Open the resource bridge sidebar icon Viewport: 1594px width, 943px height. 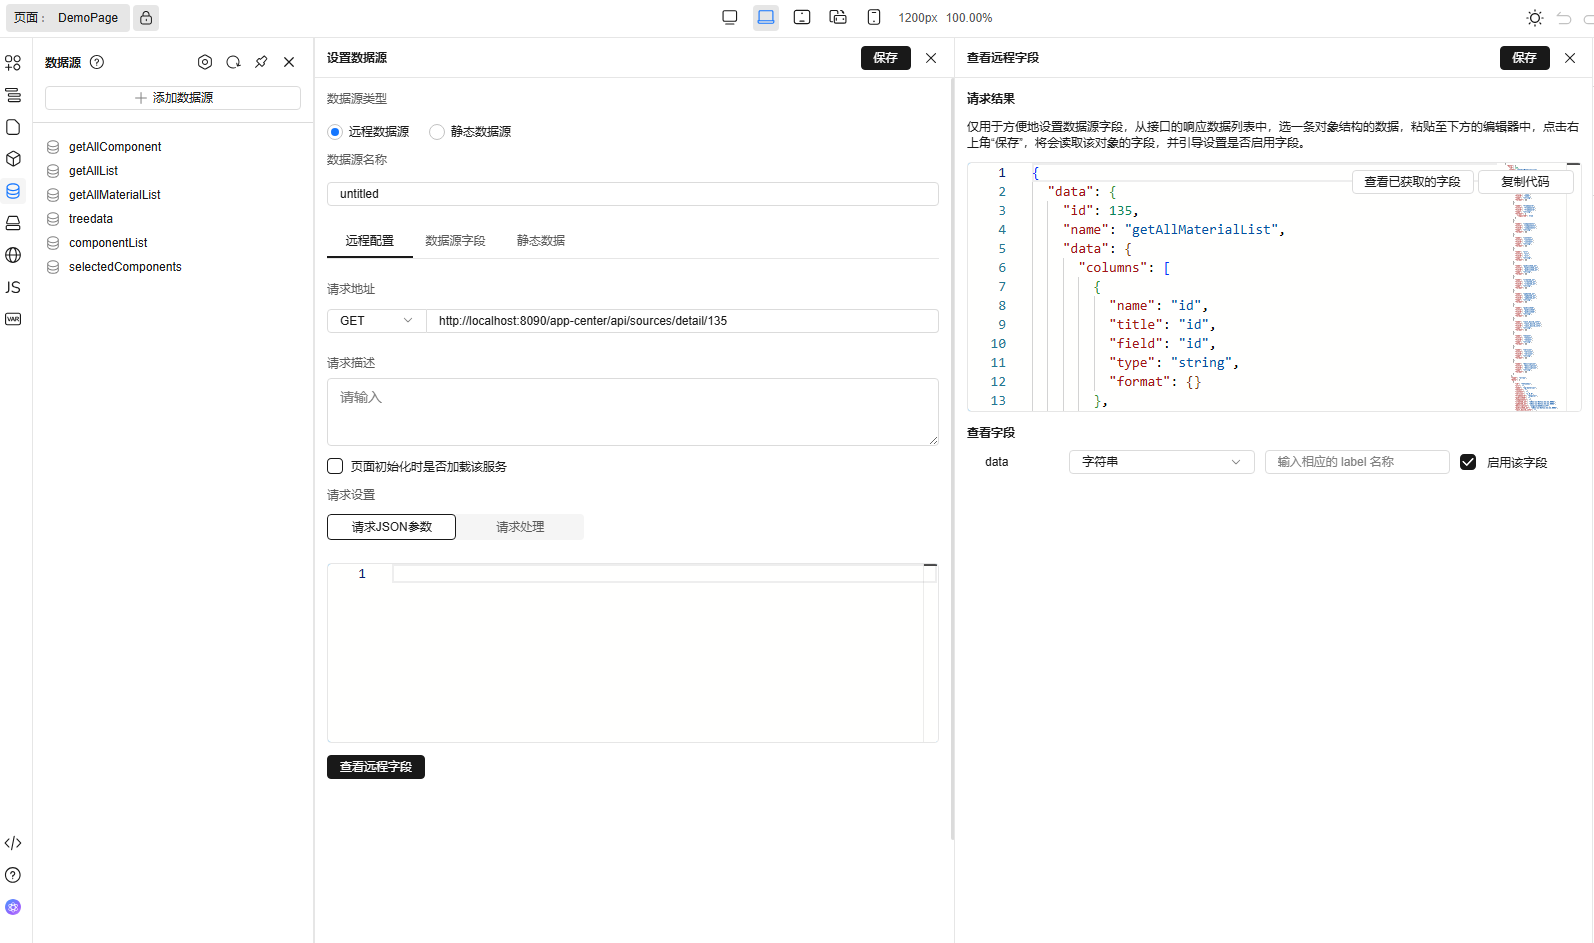13,223
